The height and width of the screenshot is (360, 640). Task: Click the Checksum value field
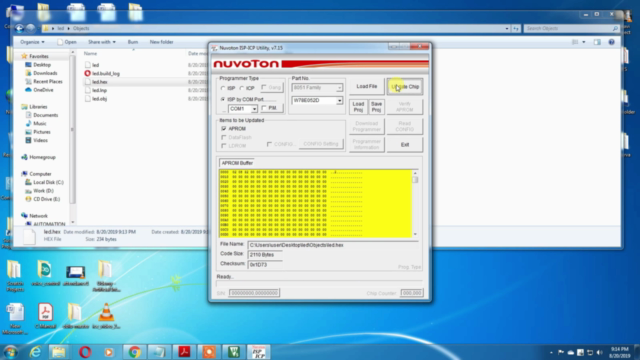click(x=265, y=264)
